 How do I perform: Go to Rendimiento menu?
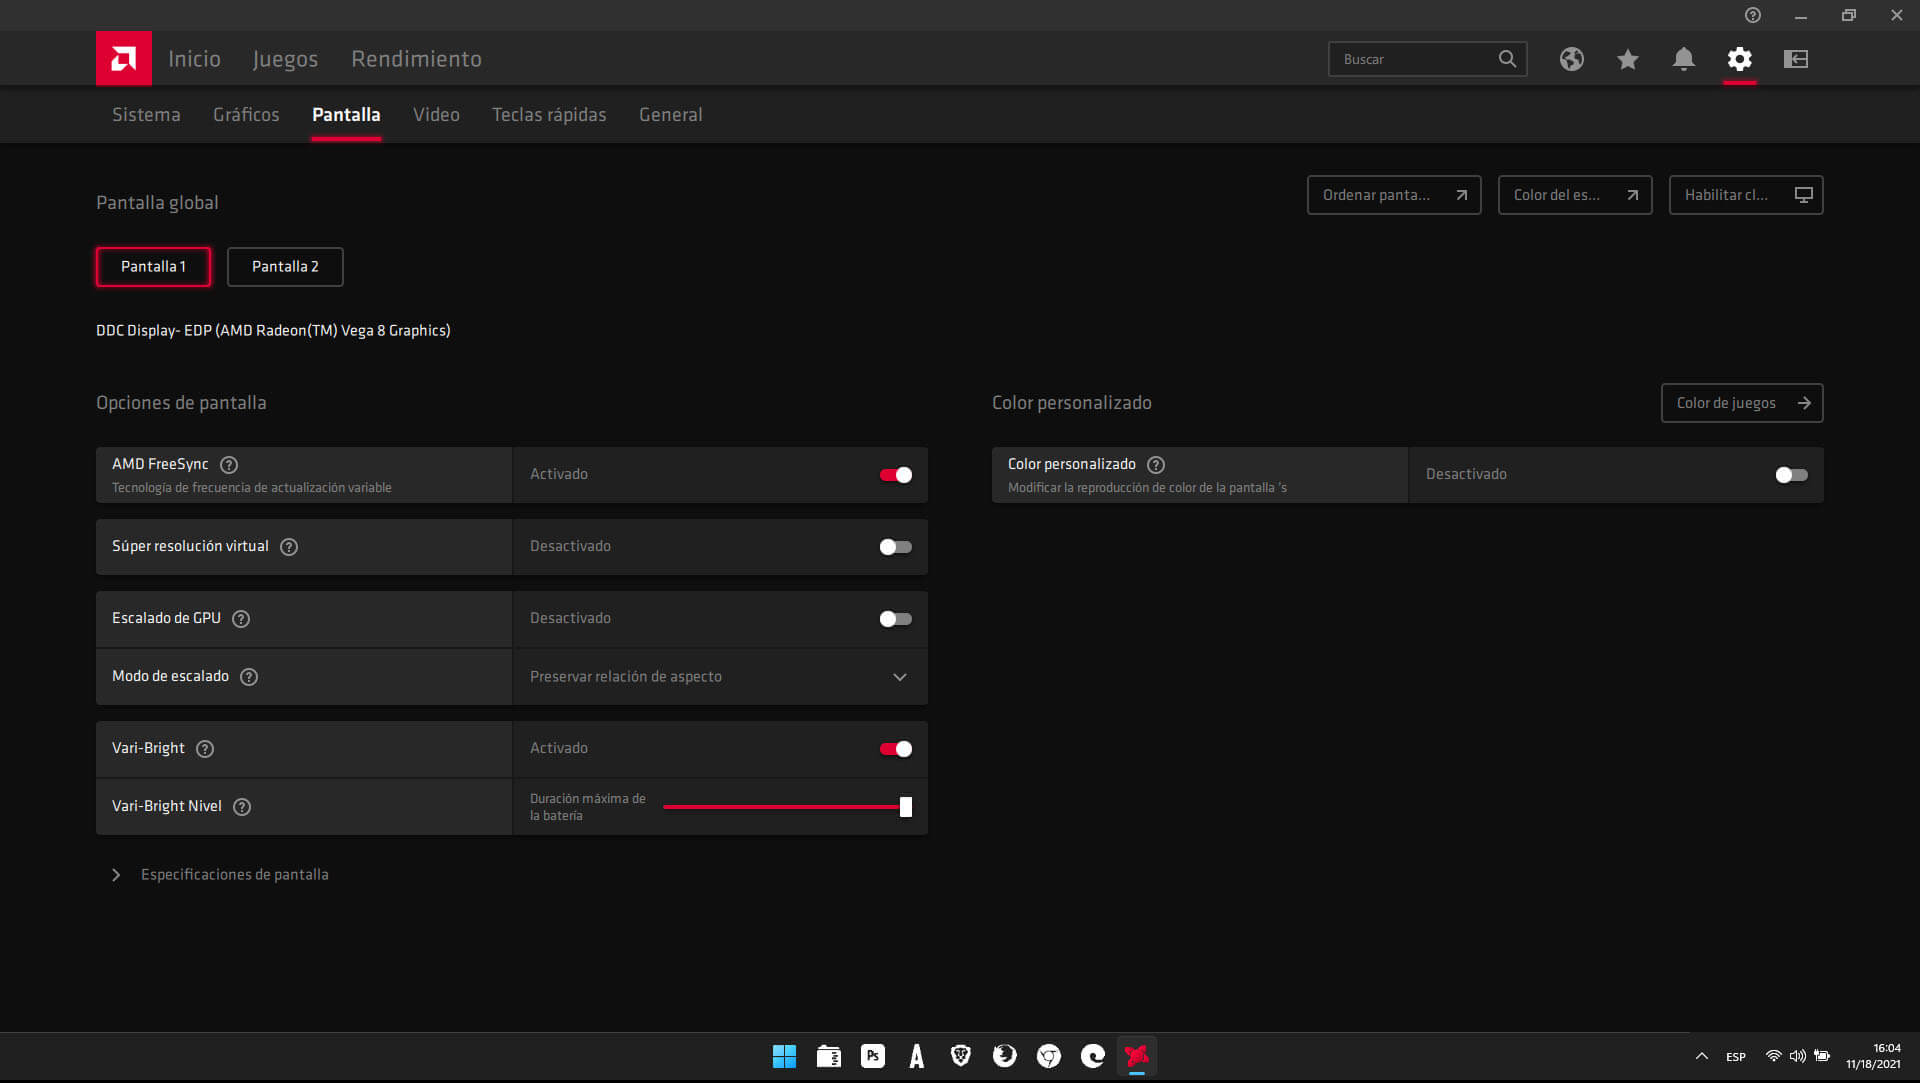pos(416,59)
